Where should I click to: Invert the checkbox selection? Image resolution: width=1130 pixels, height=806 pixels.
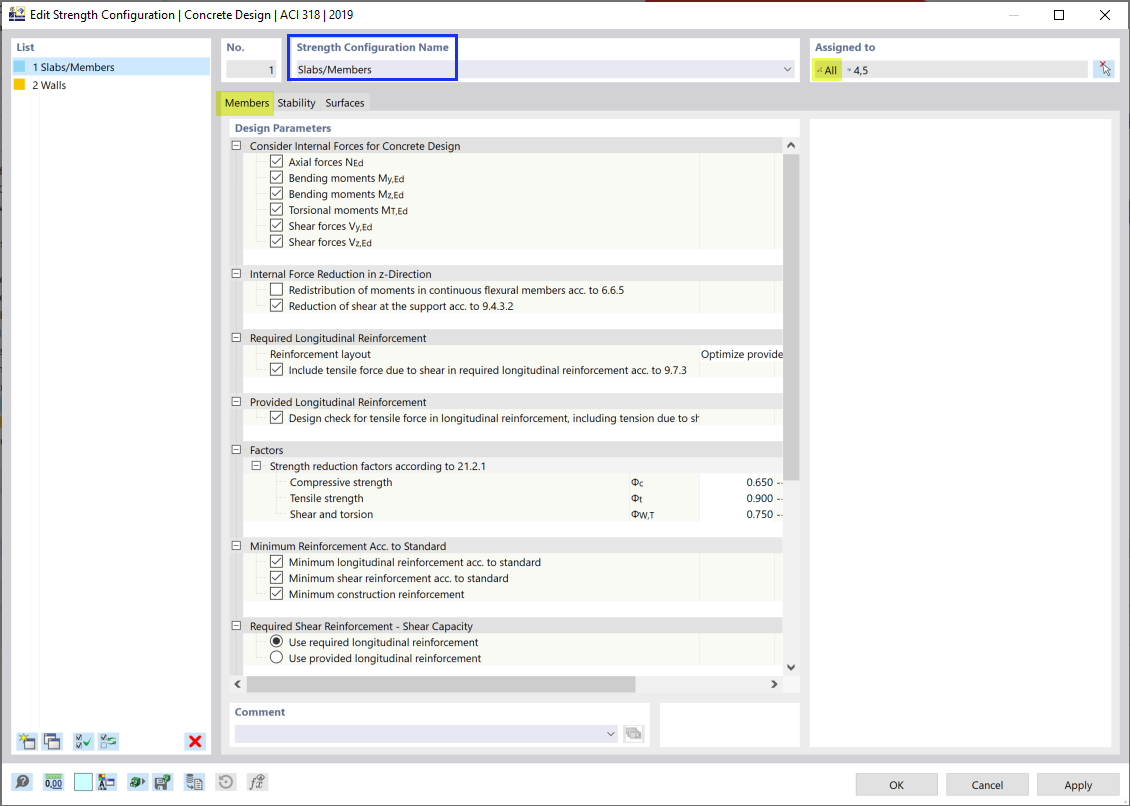108,741
